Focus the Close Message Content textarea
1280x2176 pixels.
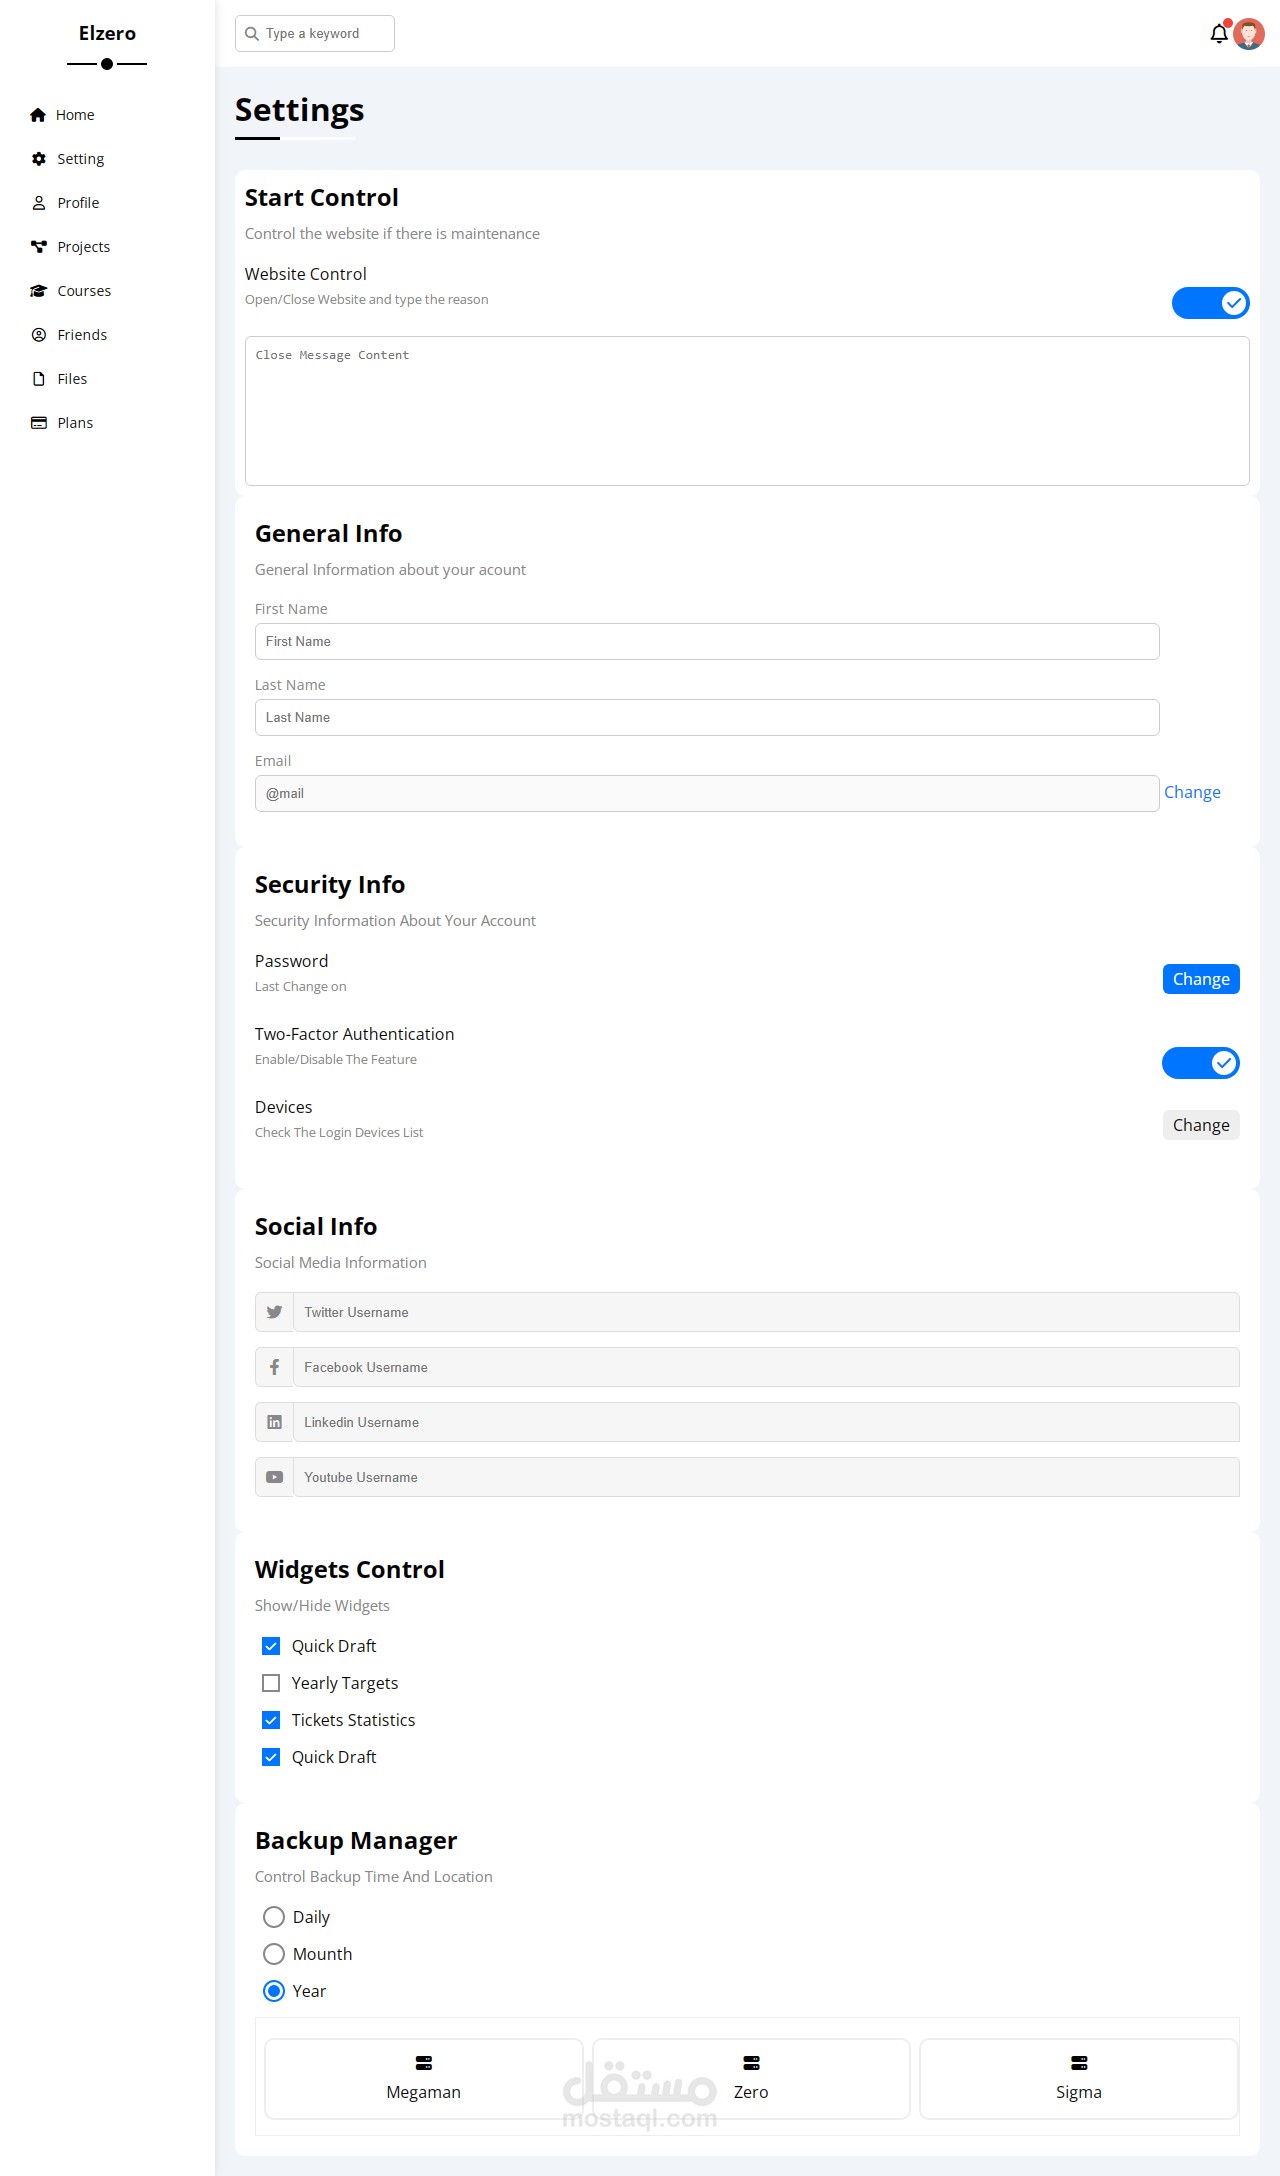(747, 411)
